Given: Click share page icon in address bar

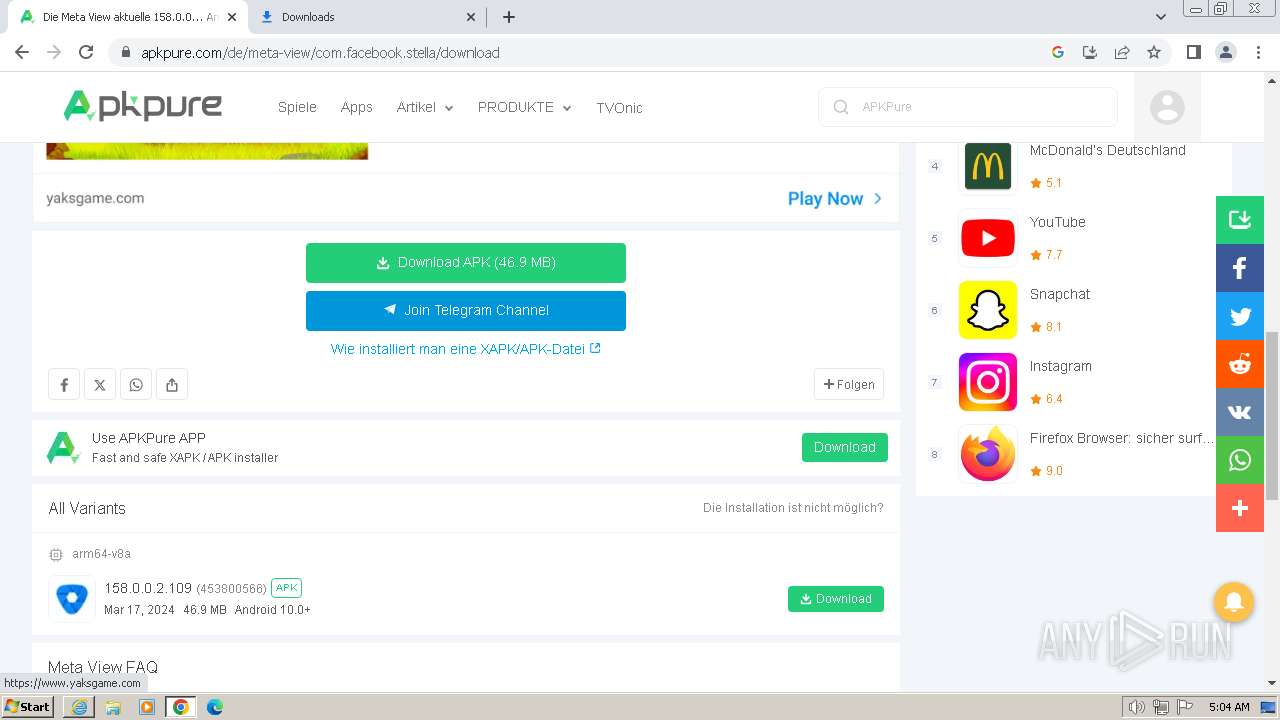Looking at the screenshot, I should click(1122, 52).
